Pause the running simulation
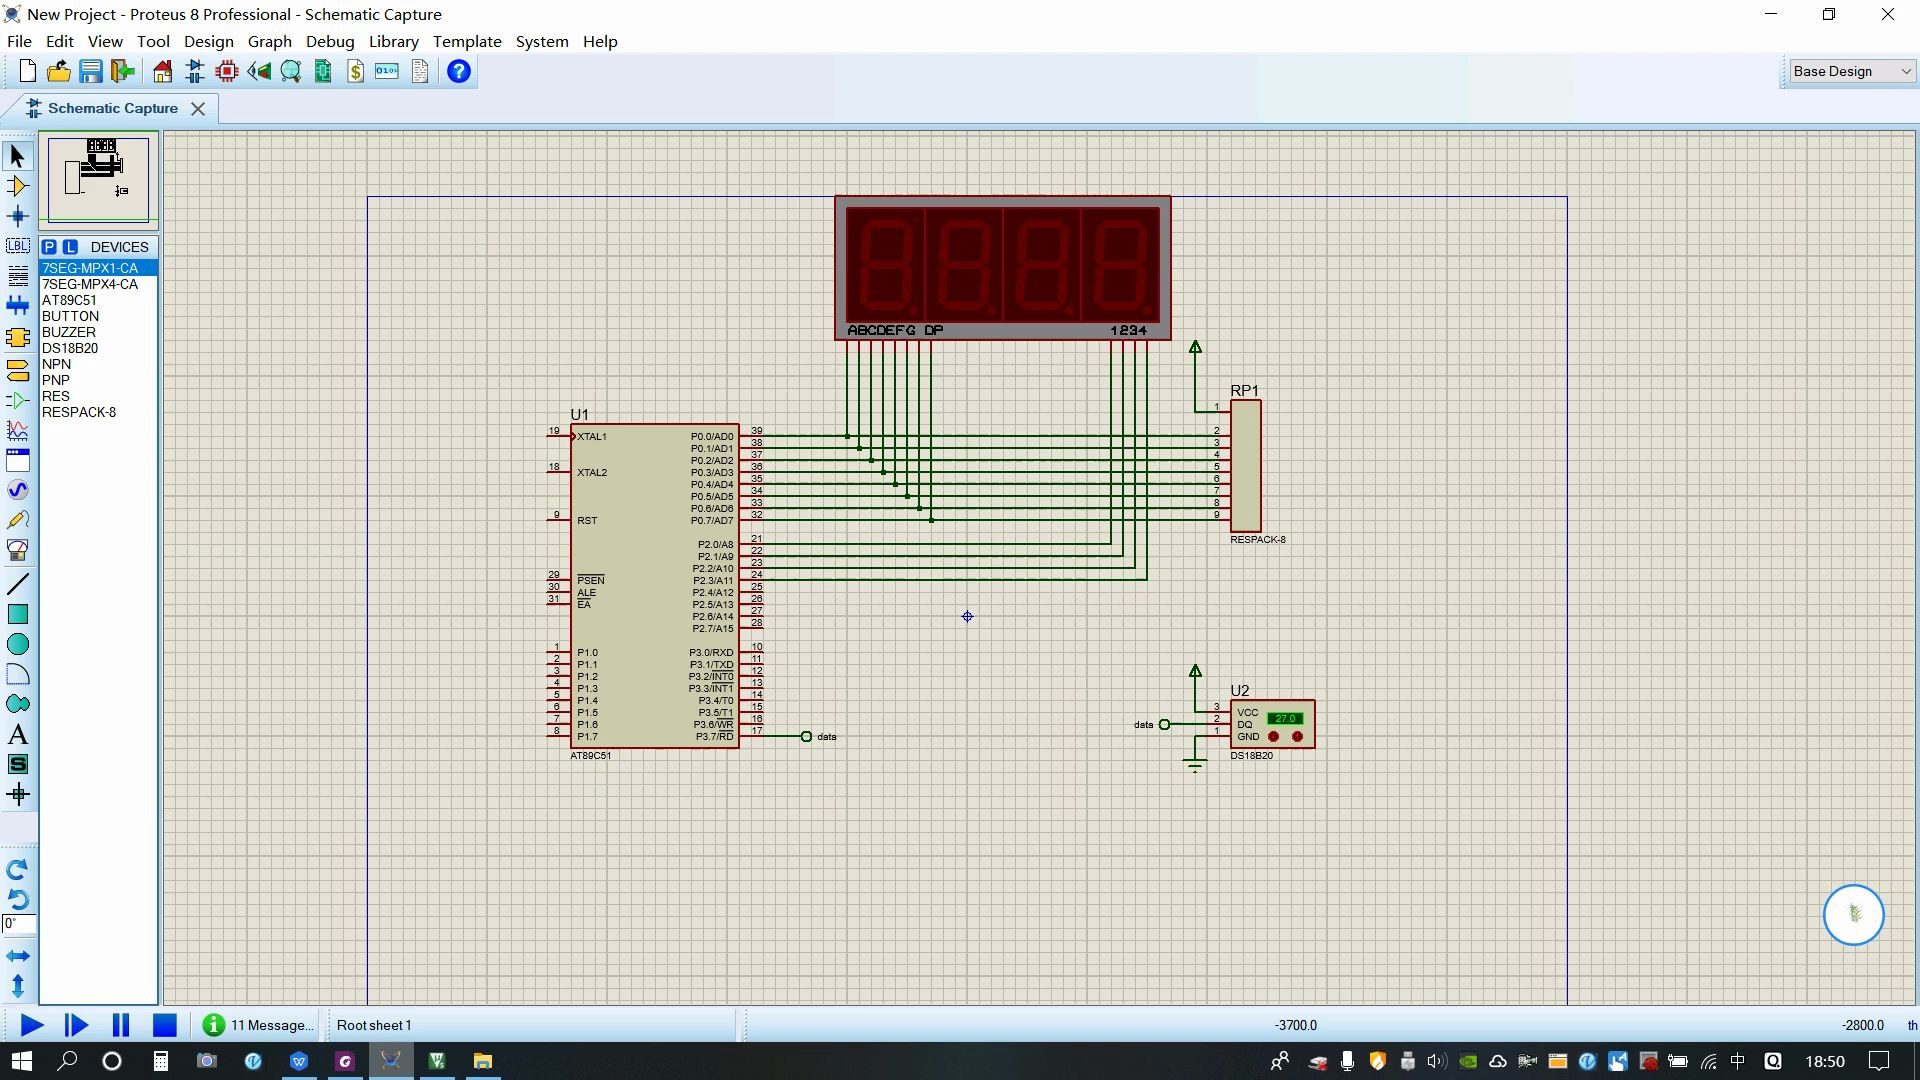The image size is (1920, 1080). (121, 1025)
